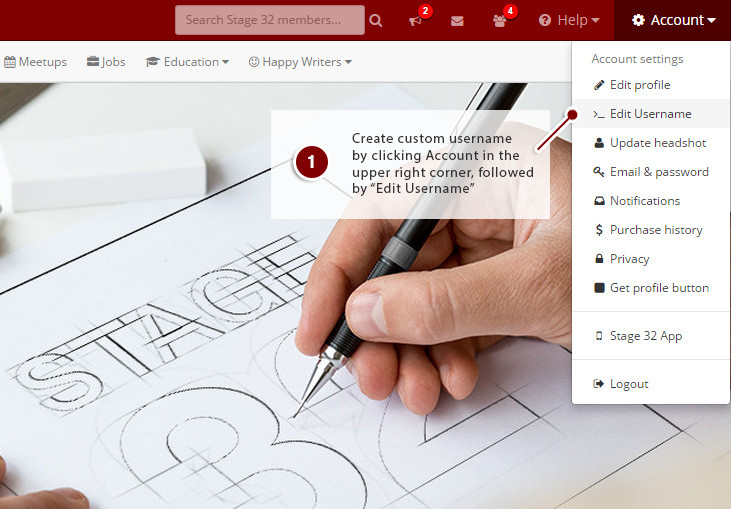The height and width of the screenshot is (509, 731).
Task: Focus the Search Stage 32 members field
Action: click(x=270, y=20)
